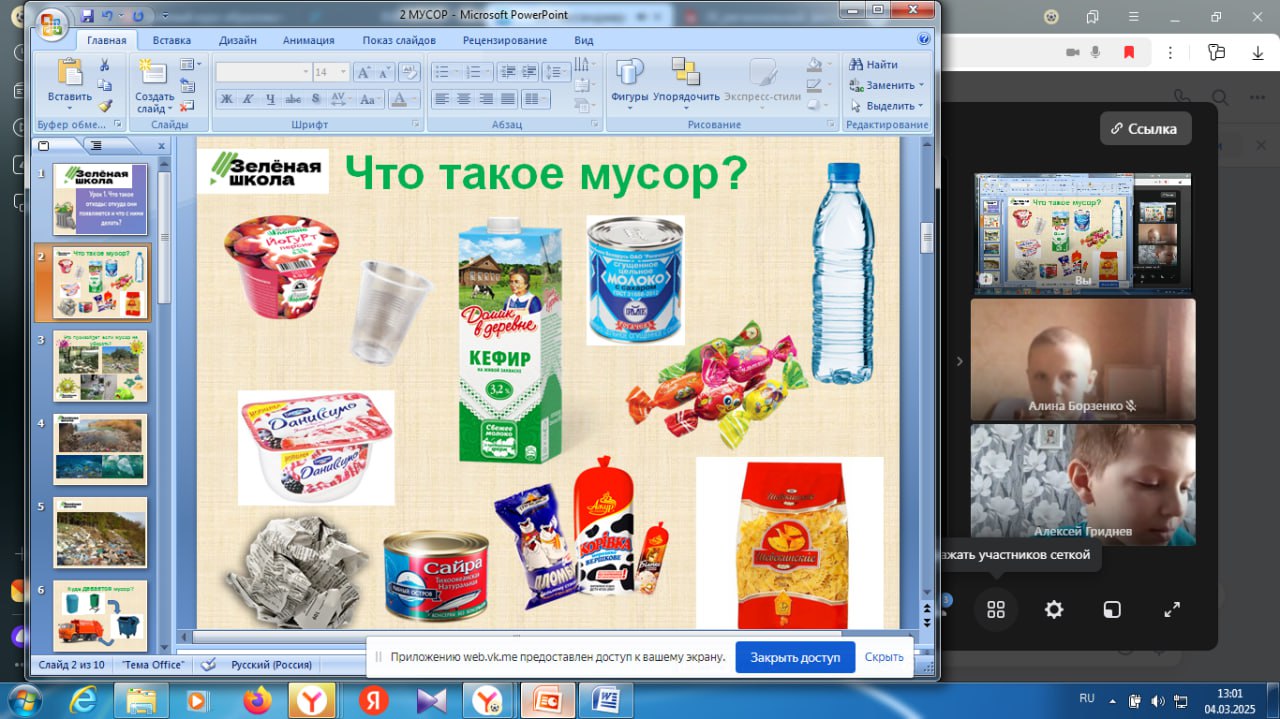This screenshot has height=719, width=1280.
Task: Open the slide Layout dropdown
Action: [189, 64]
